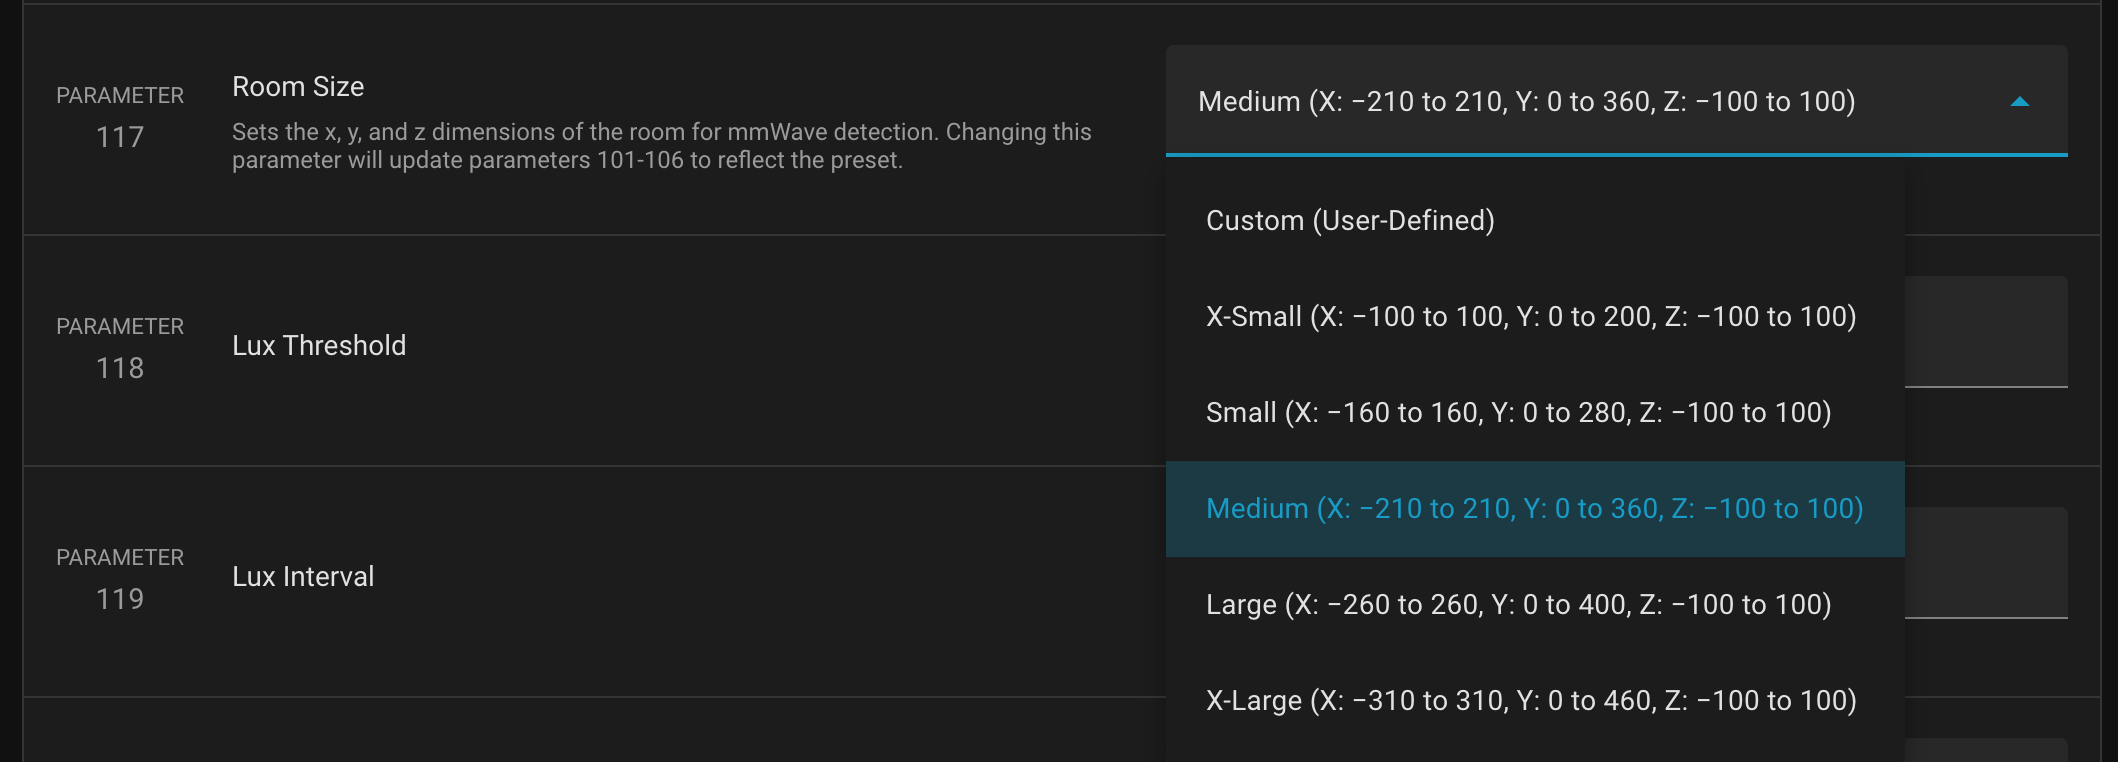
Task: Click the Parameter 118 label
Action: pos(120,327)
